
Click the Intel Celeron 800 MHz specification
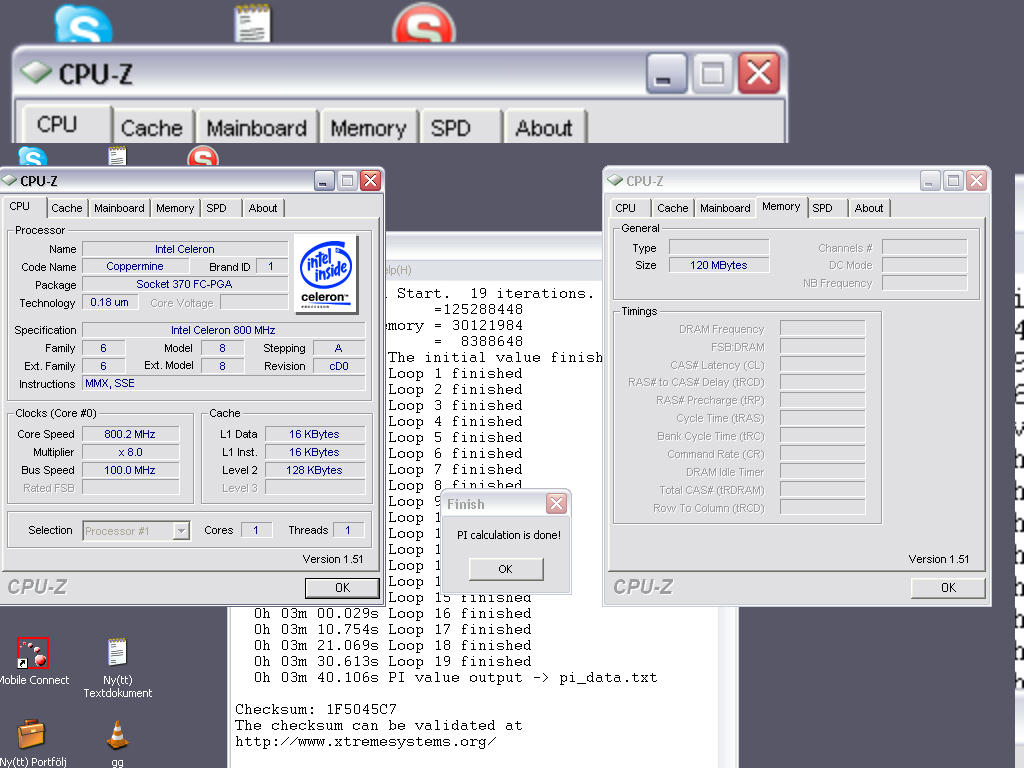click(x=223, y=330)
